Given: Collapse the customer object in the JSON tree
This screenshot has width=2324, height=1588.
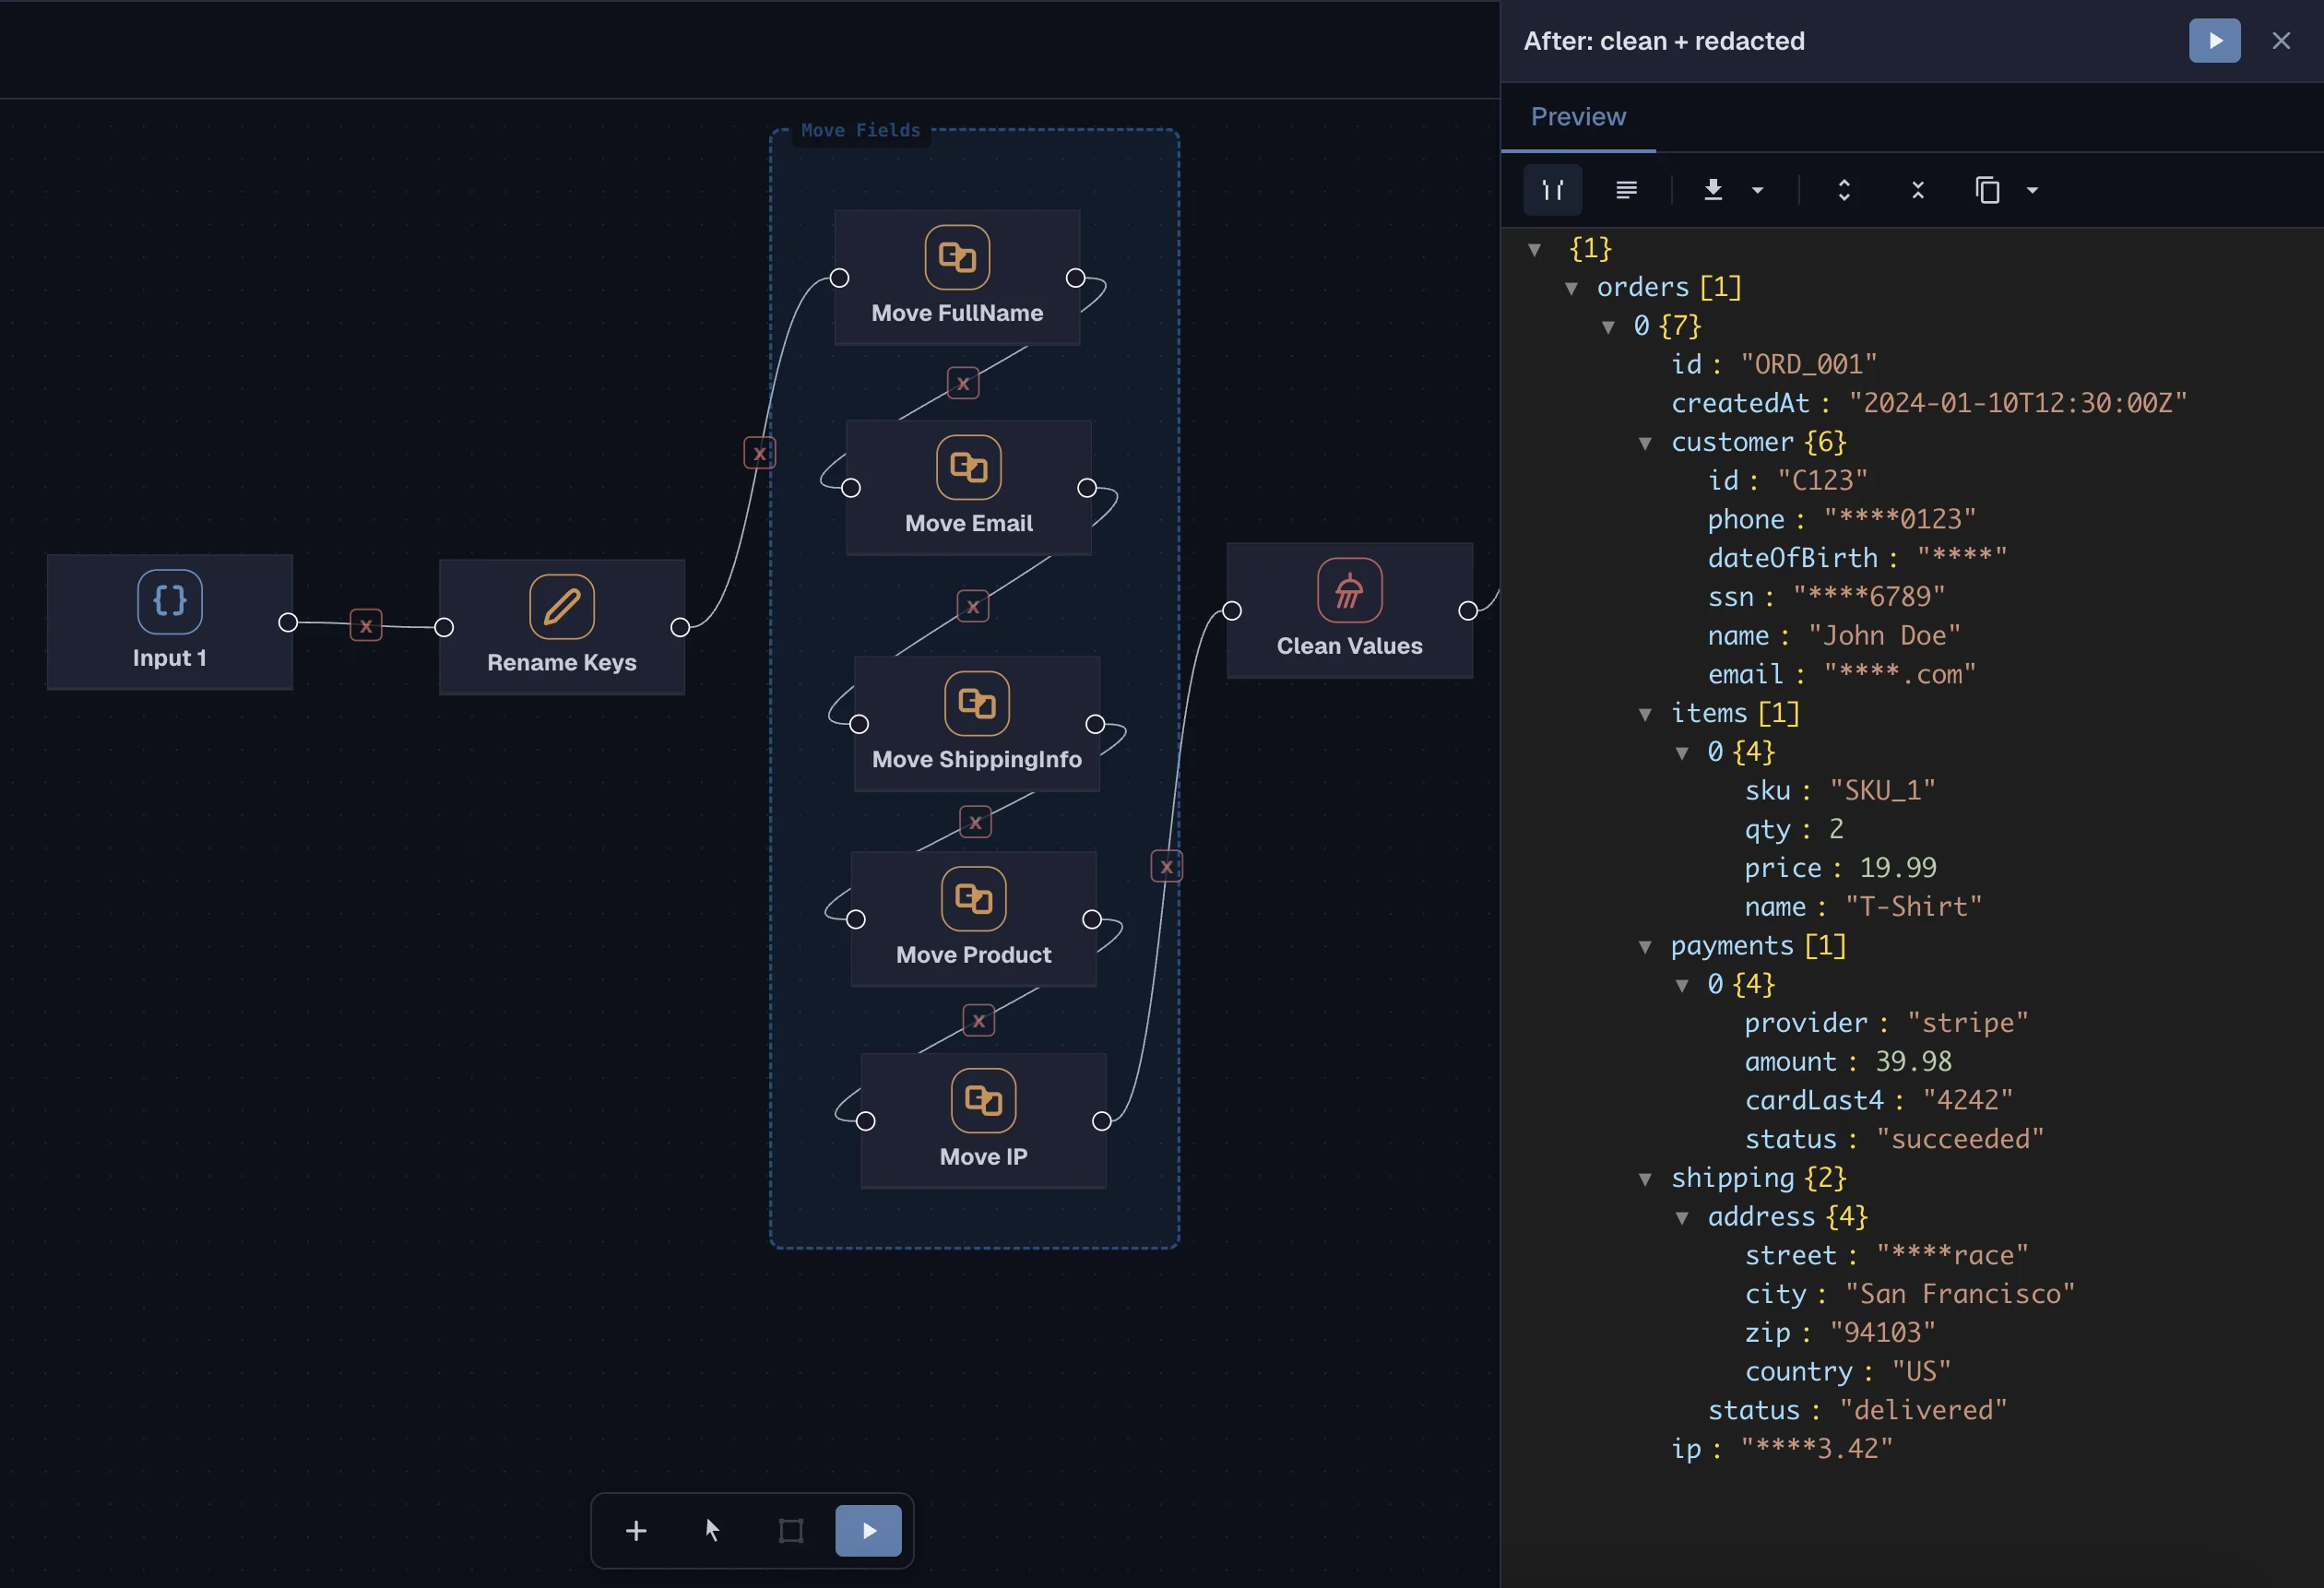Looking at the screenshot, I should [x=1646, y=442].
